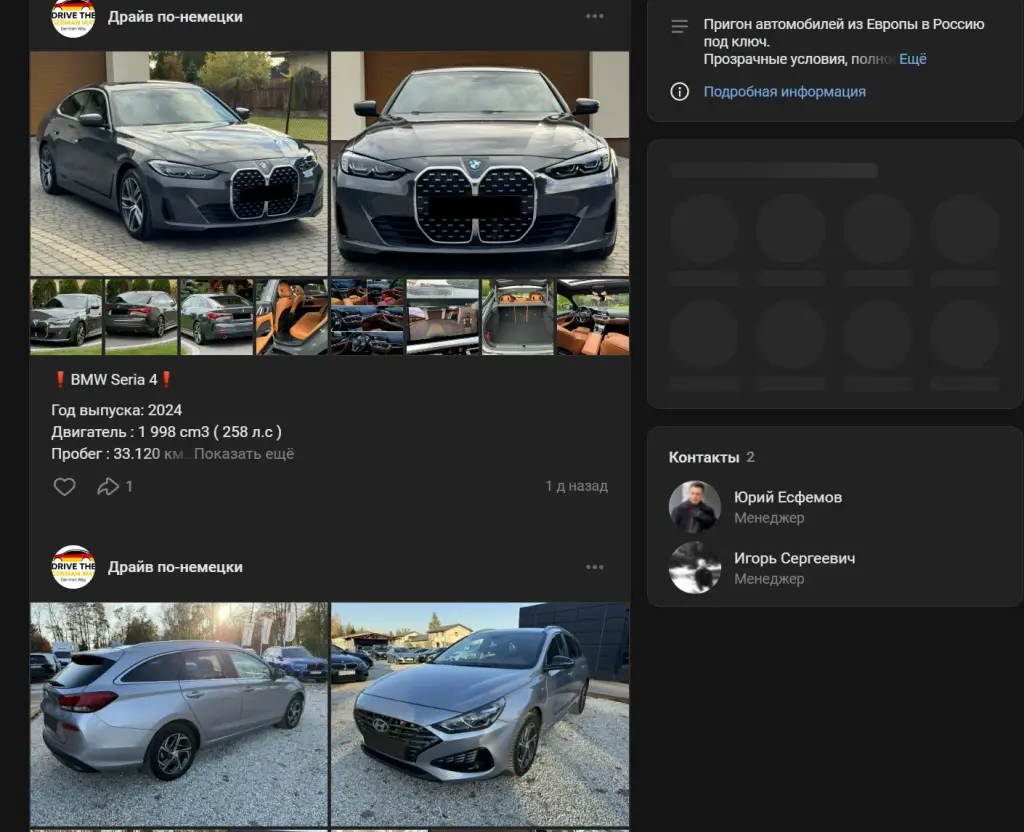Image resolution: width=1024 pixels, height=832 pixels.
Task: Open BMW rear-side view thumbnail
Action: click(x=216, y=317)
